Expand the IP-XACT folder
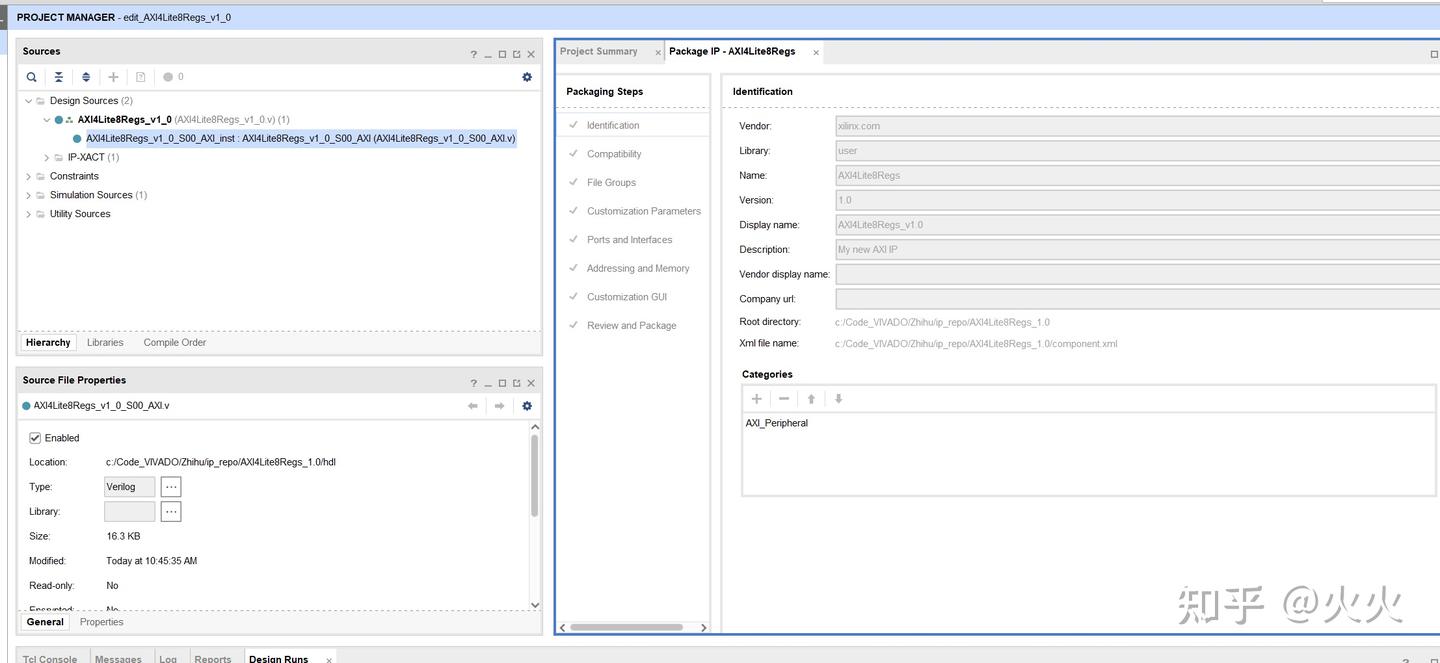 (46, 158)
